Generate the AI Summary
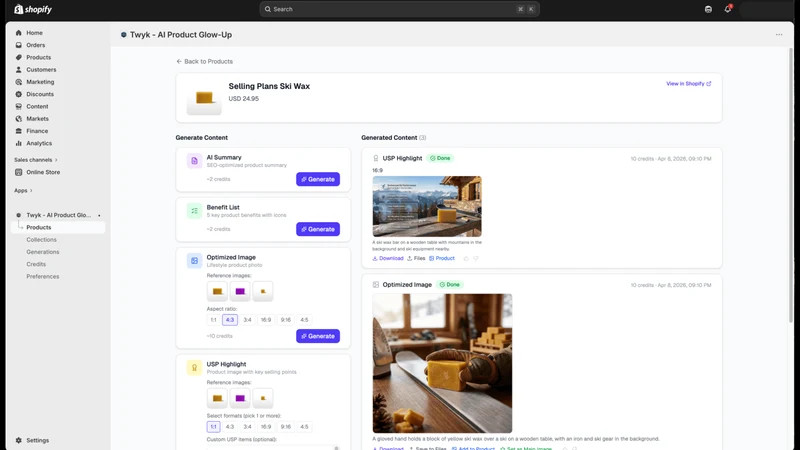The width and height of the screenshot is (800, 450). tap(318, 179)
